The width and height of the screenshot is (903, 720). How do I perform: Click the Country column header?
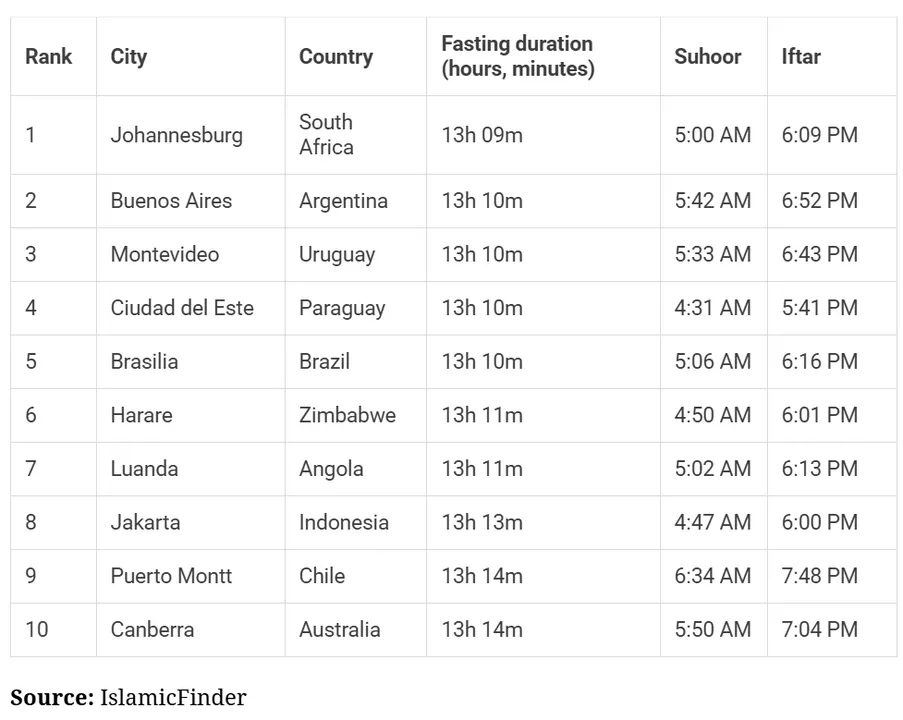click(x=336, y=56)
